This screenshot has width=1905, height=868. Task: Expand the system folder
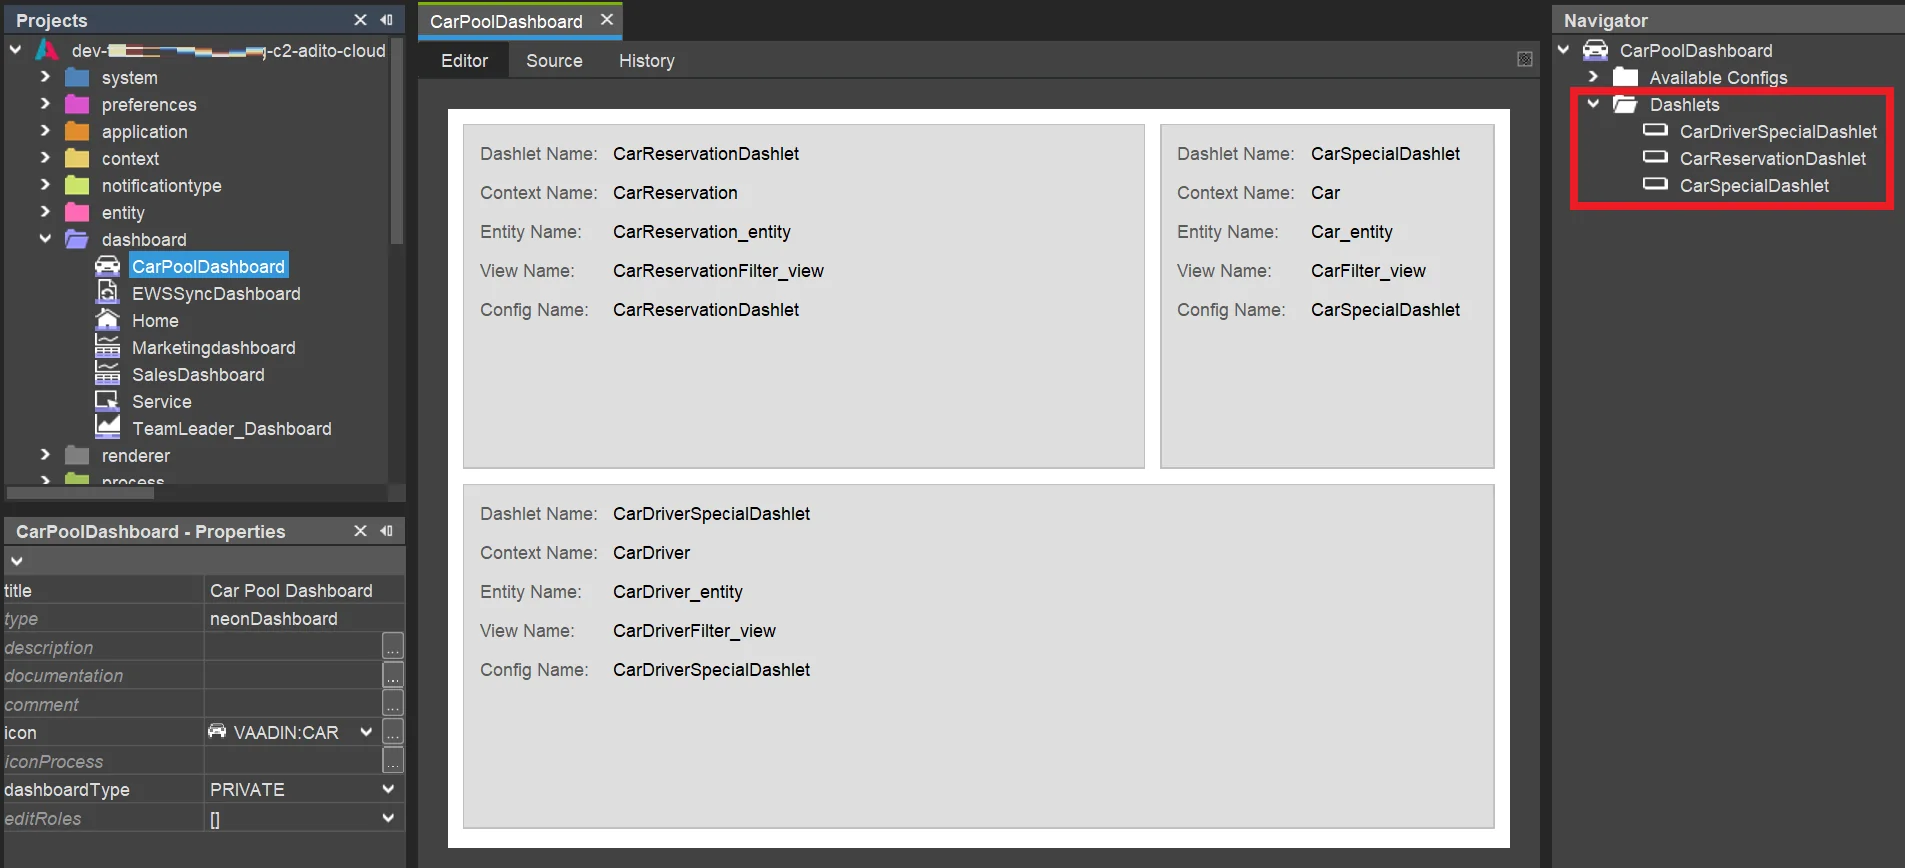[45, 76]
